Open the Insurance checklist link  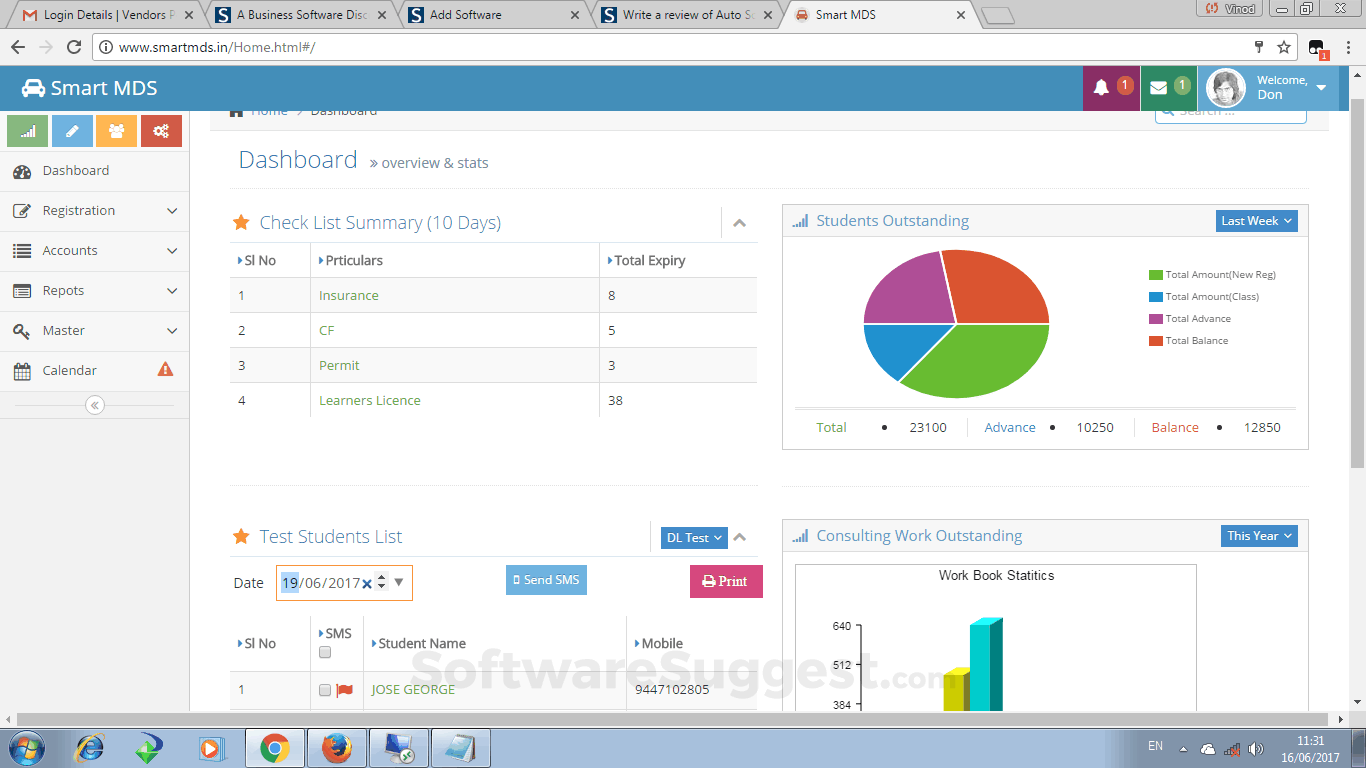click(x=349, y=296)
